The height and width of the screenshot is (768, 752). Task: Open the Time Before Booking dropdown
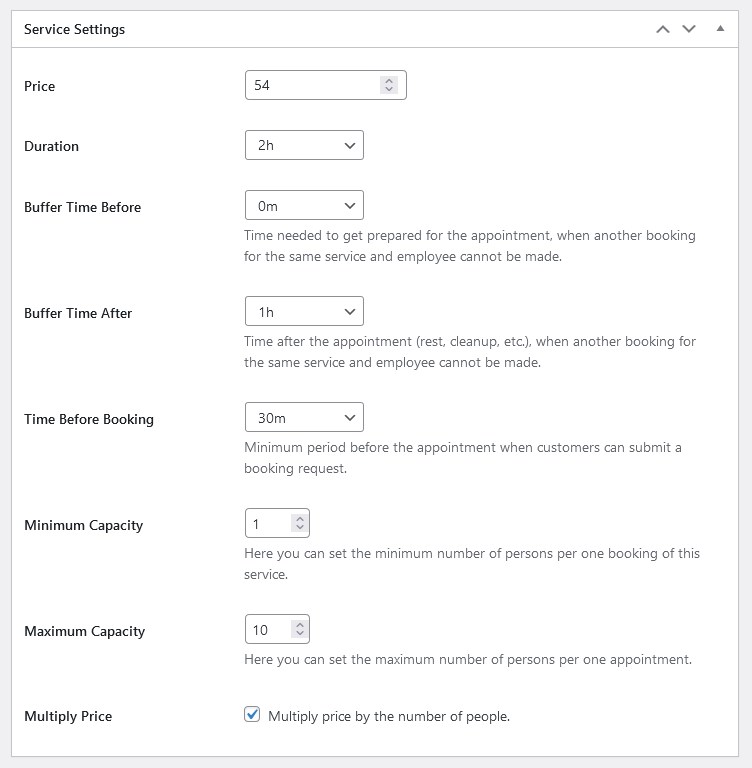click(304, 417)
